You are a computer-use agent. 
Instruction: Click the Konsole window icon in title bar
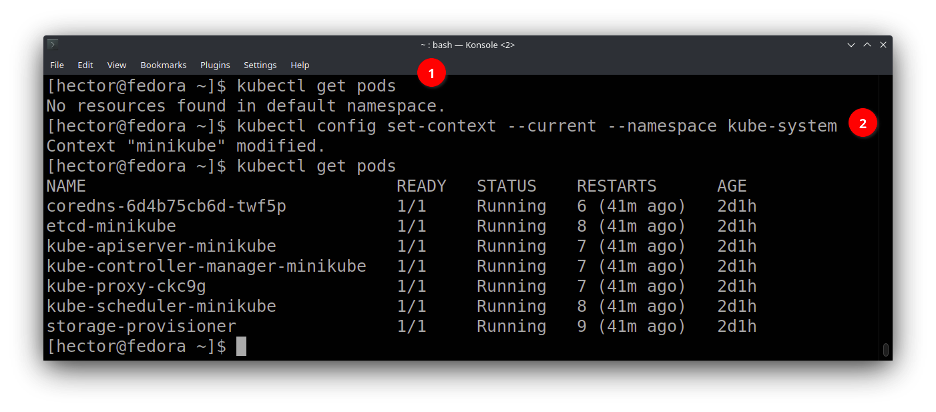pyautogui.click(x=53, y=45)
